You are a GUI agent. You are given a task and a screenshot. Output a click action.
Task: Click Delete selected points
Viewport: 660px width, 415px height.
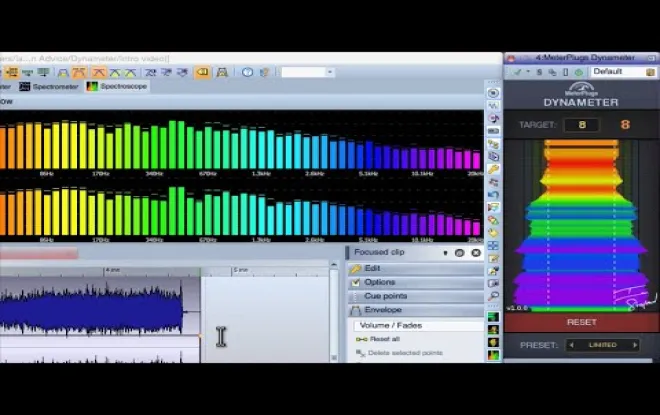click(x=399, y=353)
